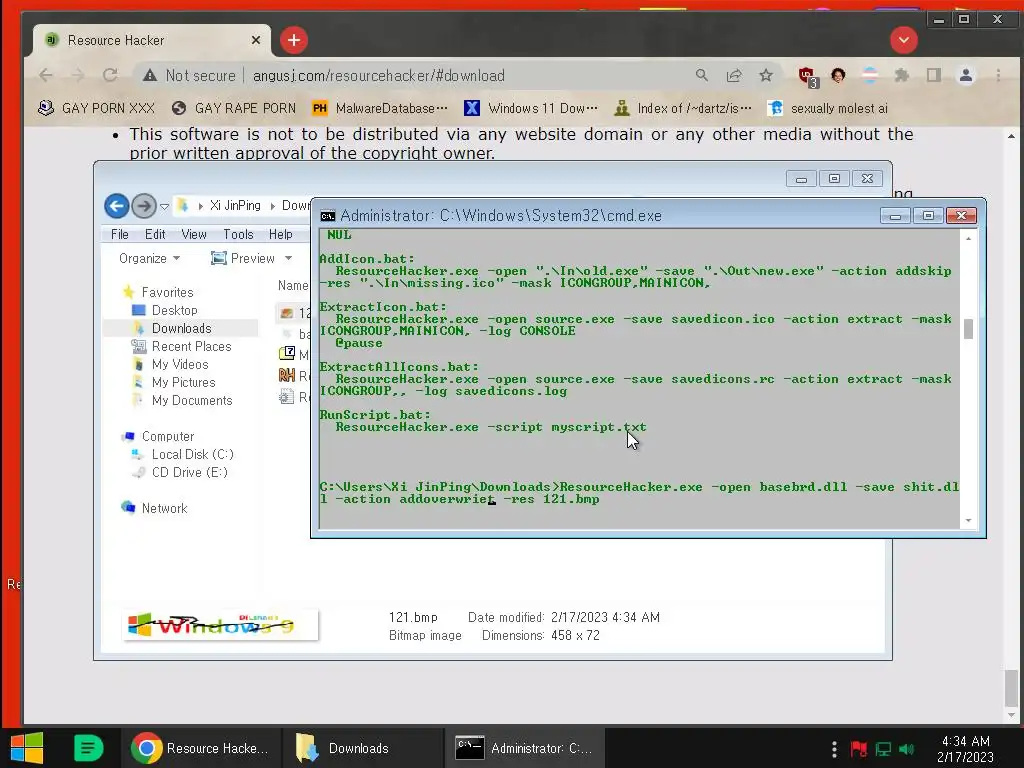Image resolution: width=1024 pixels, height=768 pixels.
Task: Click the avatar face extension icon
Action: click(x=839, y=76)
